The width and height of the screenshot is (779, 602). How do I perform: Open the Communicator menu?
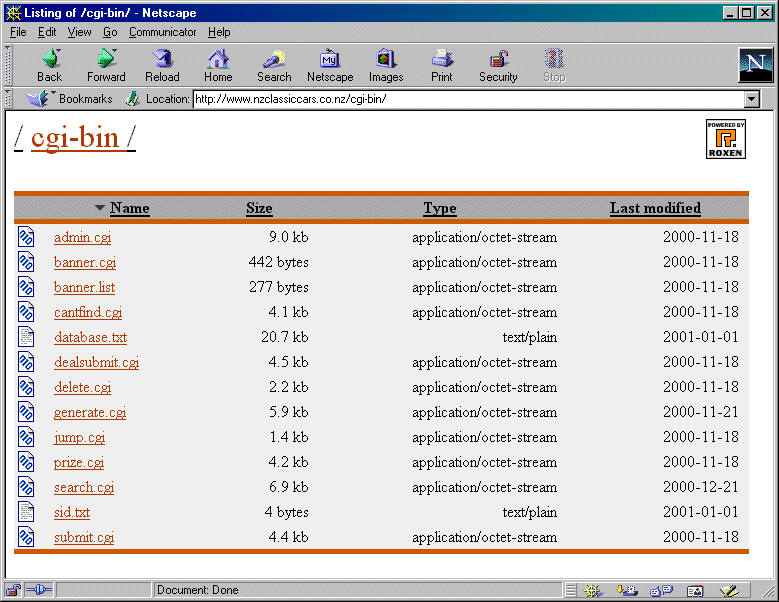pos(162,32)
